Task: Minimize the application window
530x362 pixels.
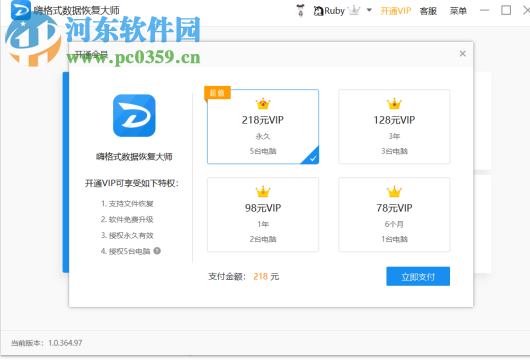Action: tap(484, 10)
